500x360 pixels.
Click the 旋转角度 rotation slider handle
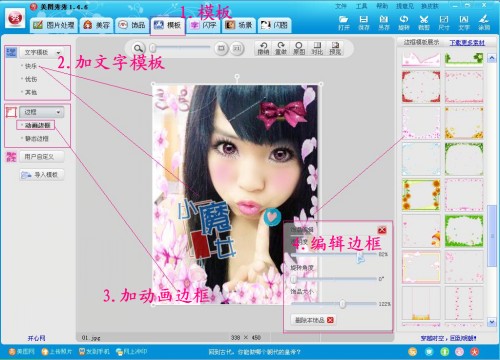coord(294,279)
